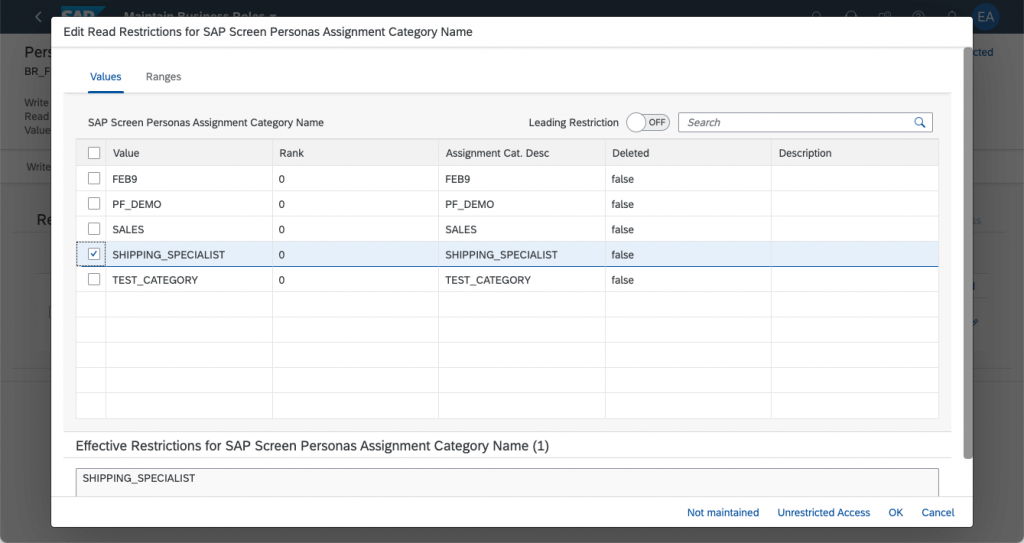1024x543 pixels.
Task: Toggle the select-all checkbox in the table header
Action: click(x=94, y=153)
